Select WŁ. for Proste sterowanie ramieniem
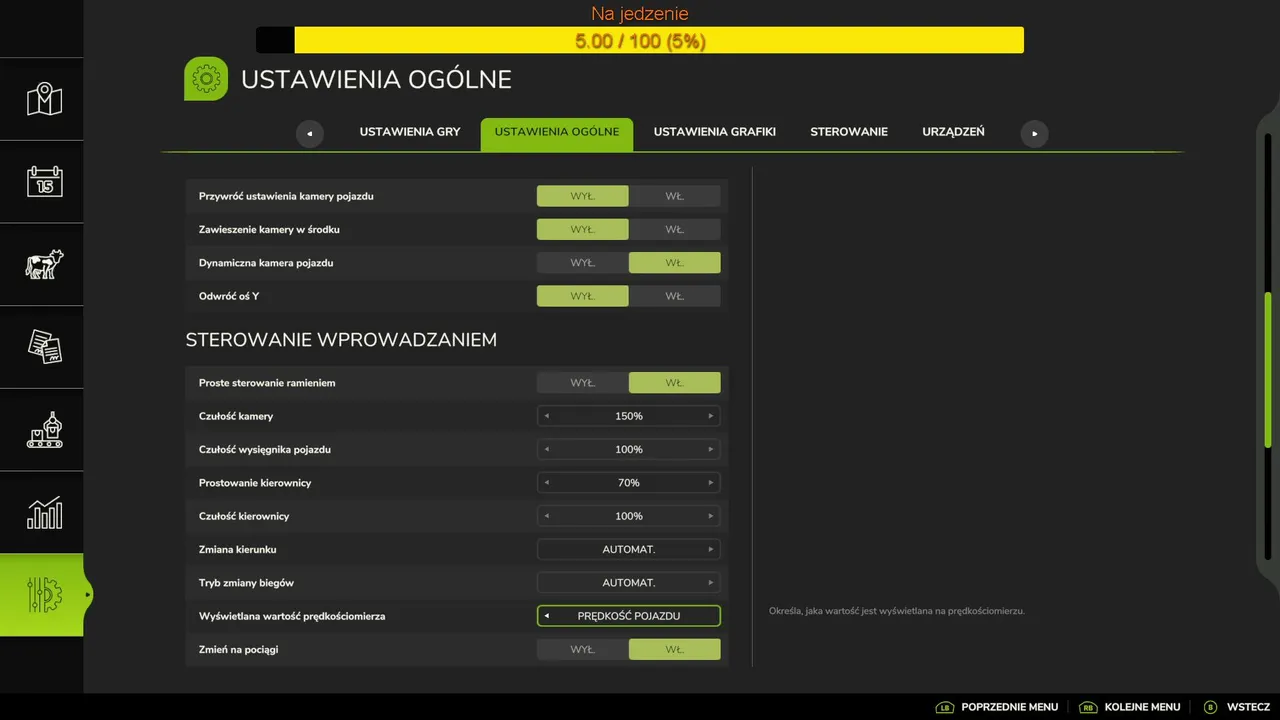The image size is (1280, 720). 675,383
